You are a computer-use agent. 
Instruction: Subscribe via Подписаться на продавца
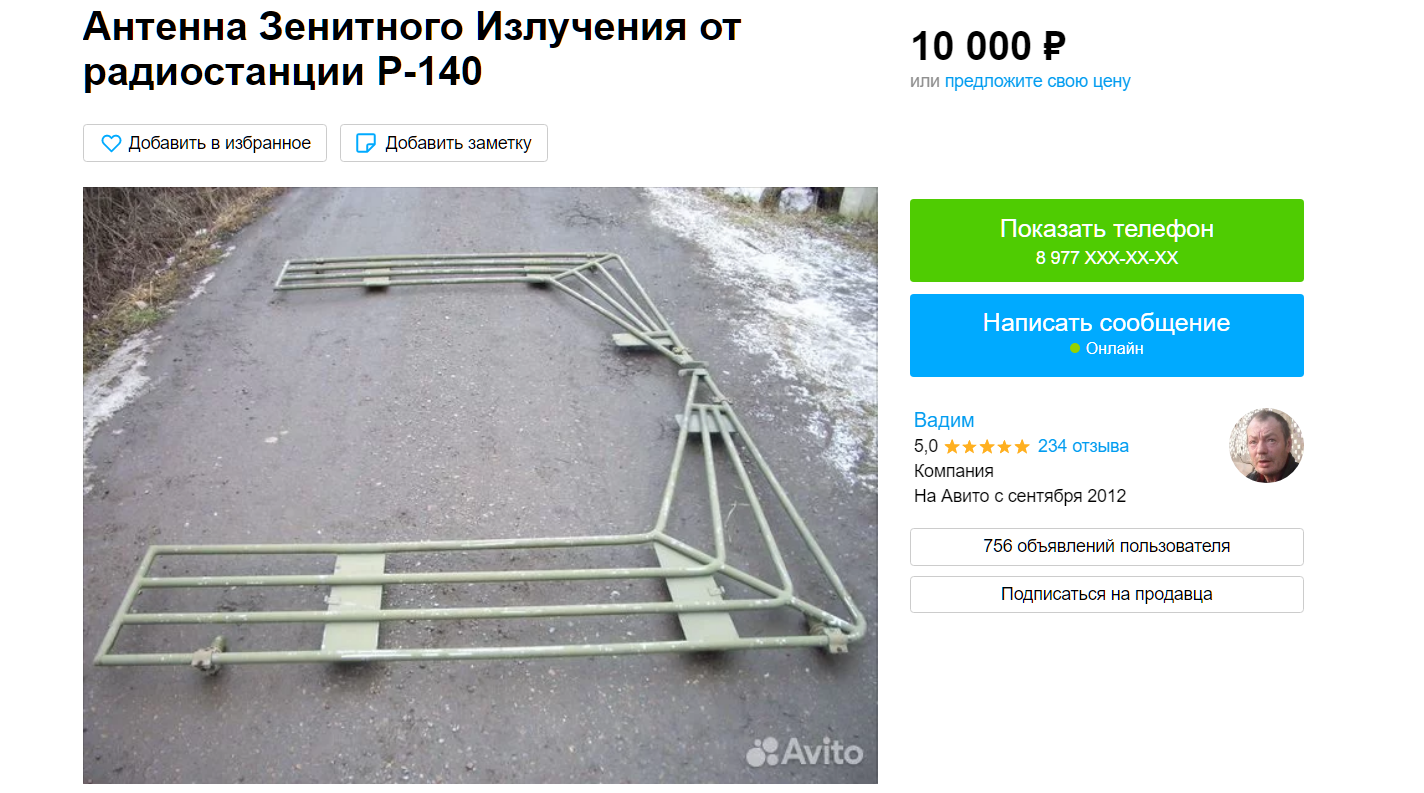pos(1107,595)
